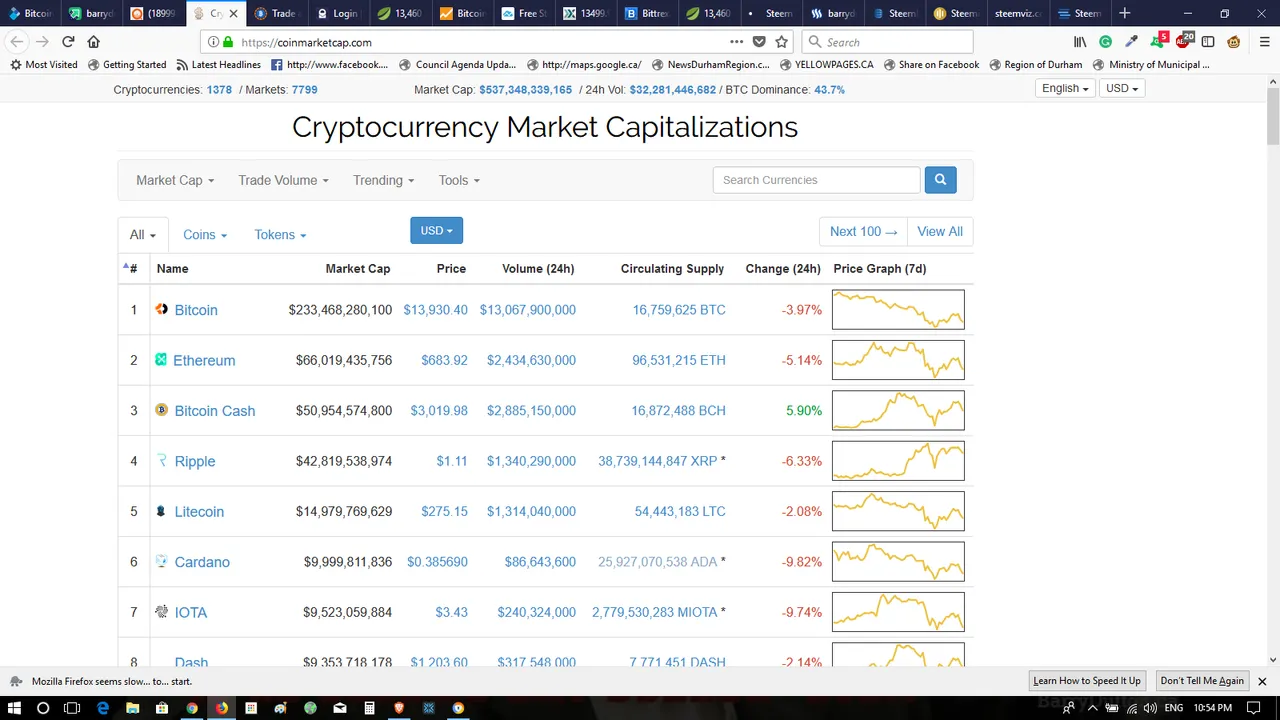The width and height of the screenshot is (1280, 720).
Task: Click the browser Search box
Action: tap(888, 42)
